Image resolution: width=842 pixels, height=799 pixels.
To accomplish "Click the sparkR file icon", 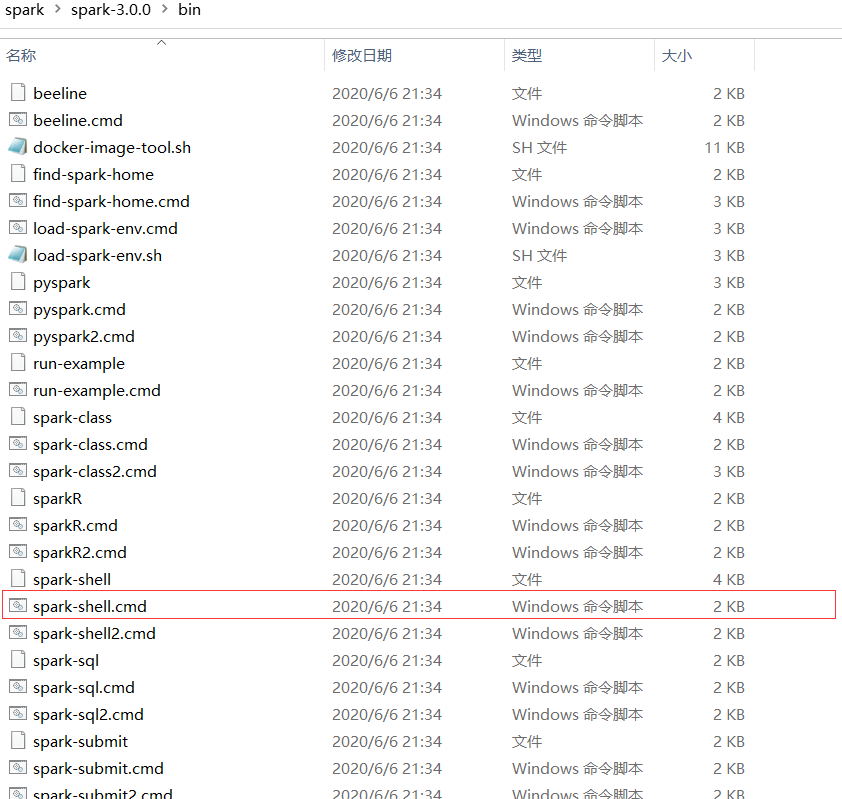I will (18, 497).
